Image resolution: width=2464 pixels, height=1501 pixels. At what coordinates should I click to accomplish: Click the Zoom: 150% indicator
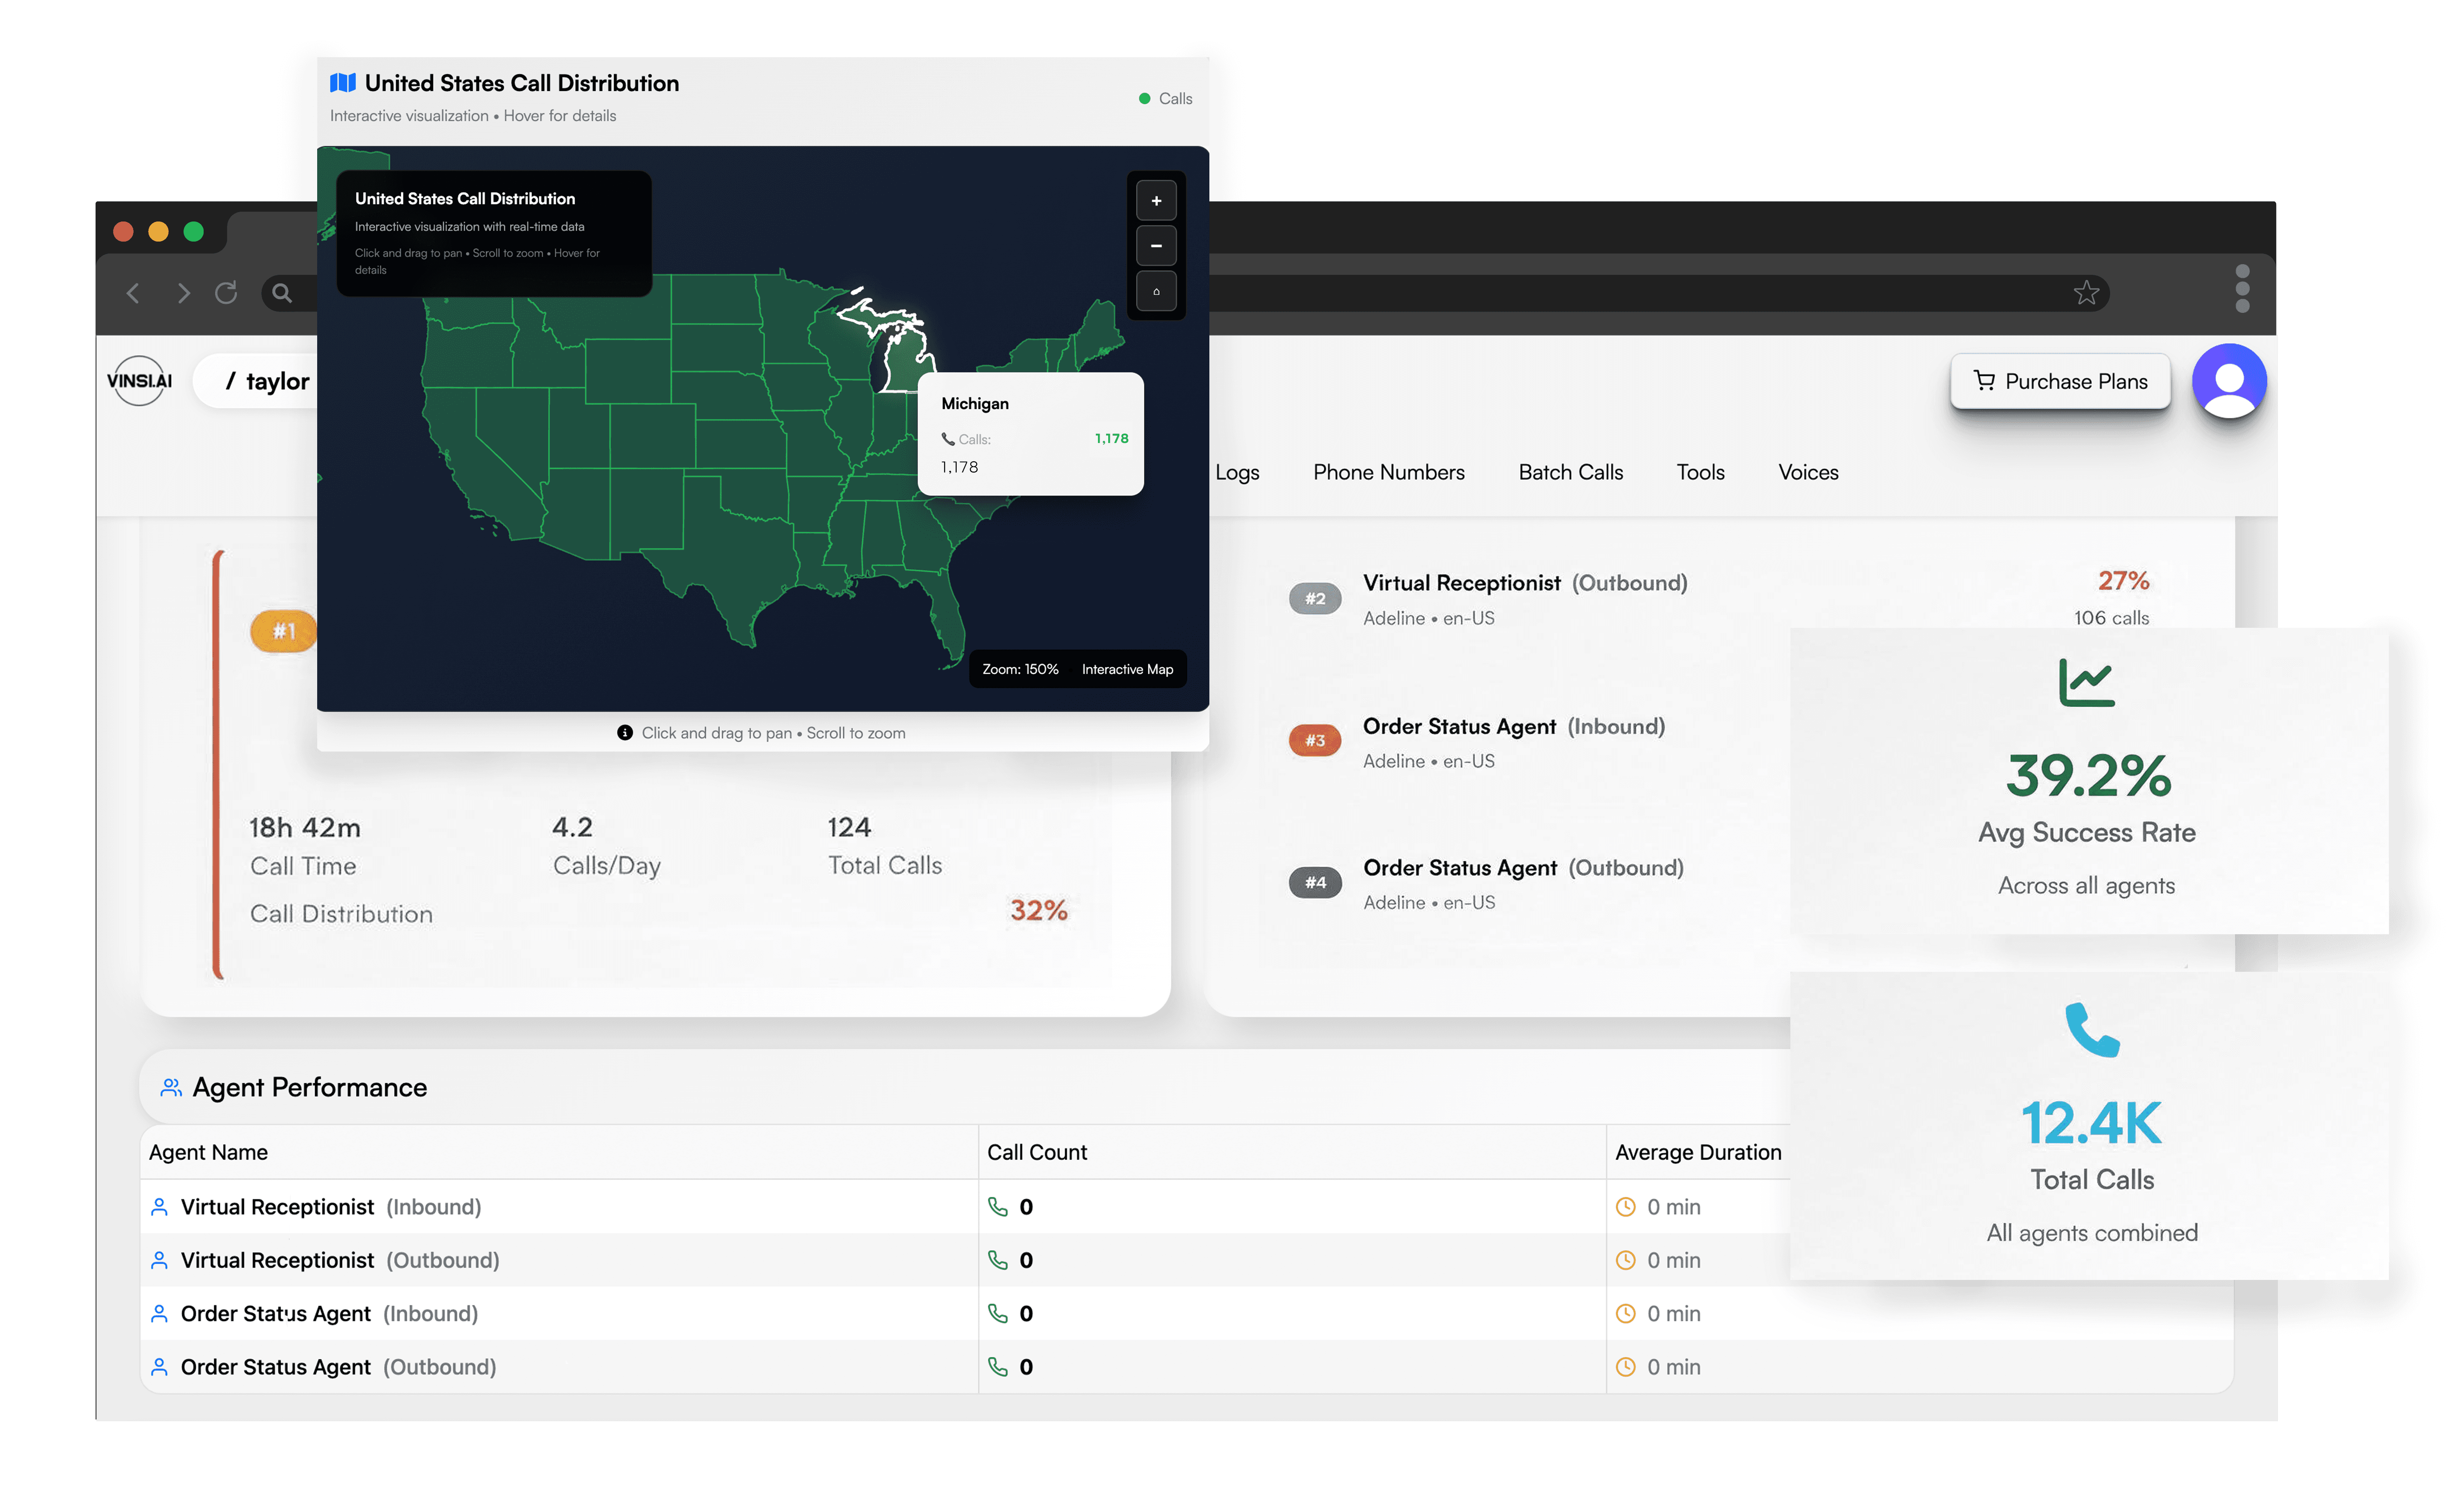pyautogui.click(x=1020, y=669)
